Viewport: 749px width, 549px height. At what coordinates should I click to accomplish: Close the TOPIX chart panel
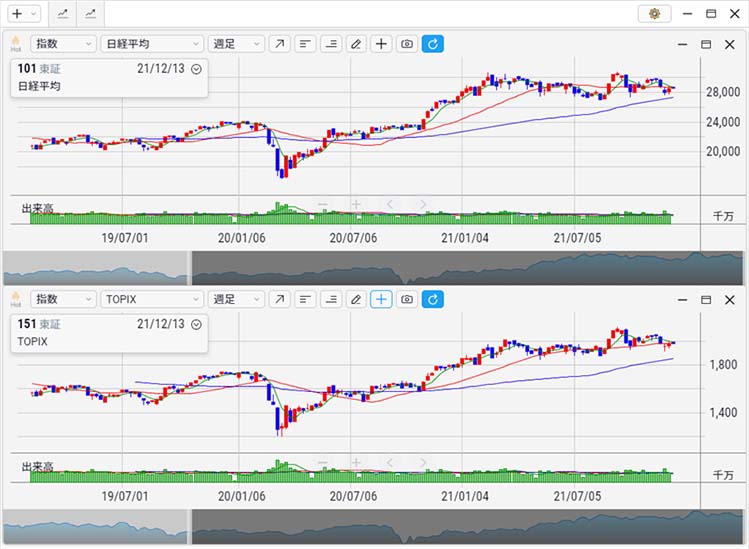(729, 300)
